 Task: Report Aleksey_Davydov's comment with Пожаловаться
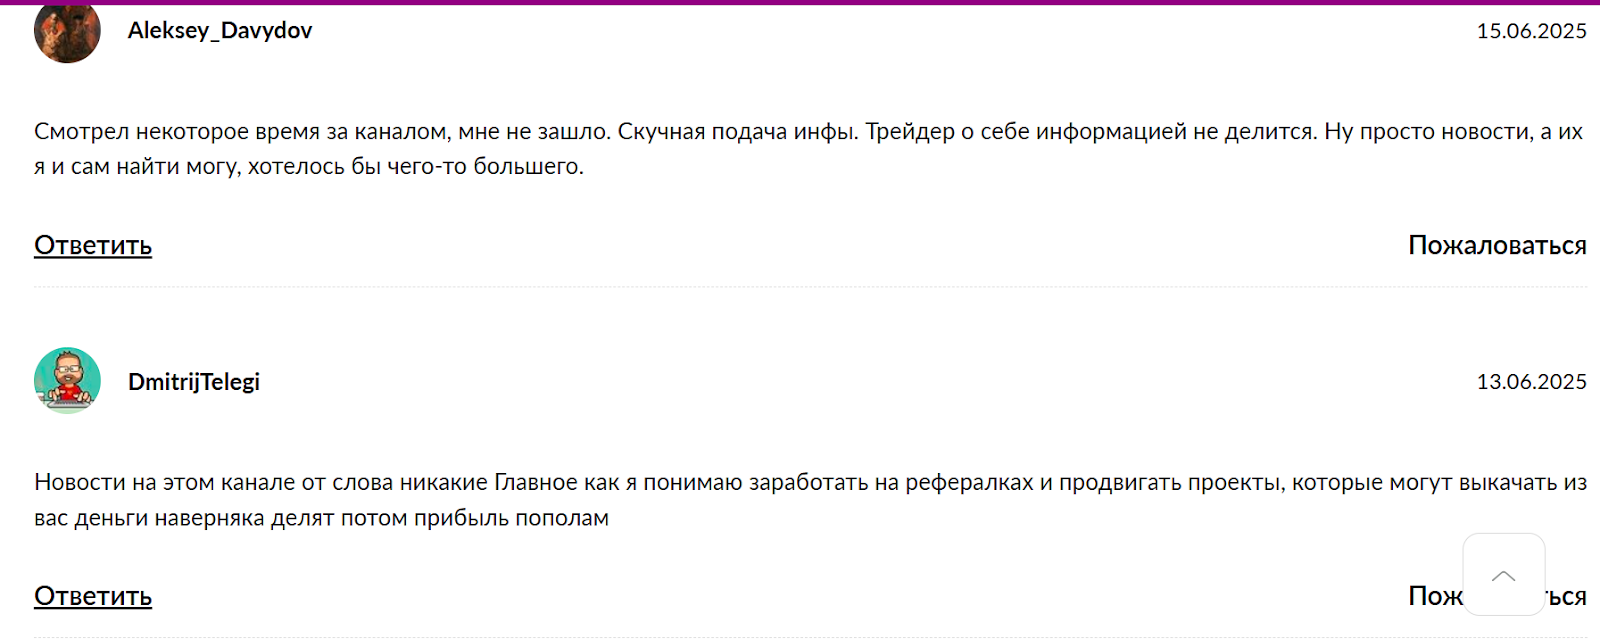tap(1496, 244)
